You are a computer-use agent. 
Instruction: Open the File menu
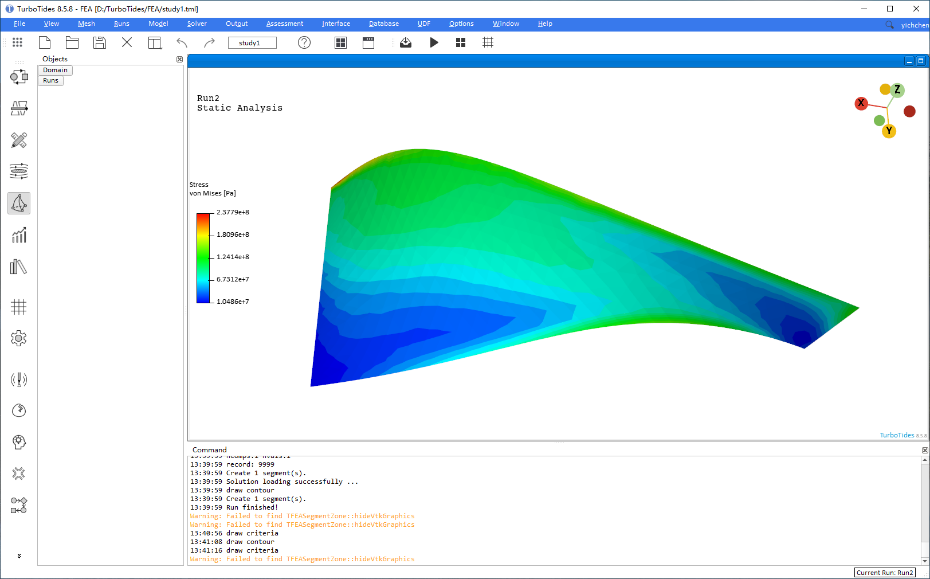19,24
